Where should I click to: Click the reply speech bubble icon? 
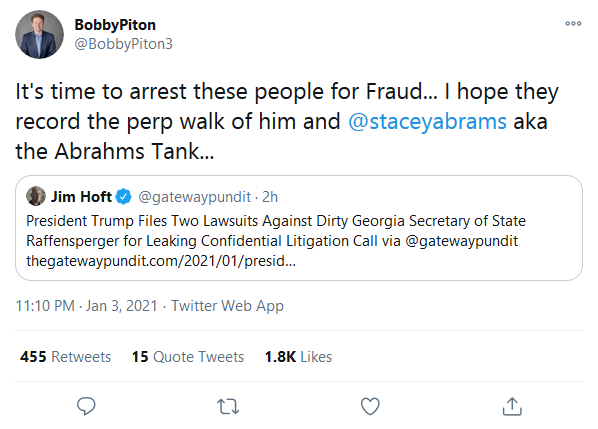click(x=86, y=406)
